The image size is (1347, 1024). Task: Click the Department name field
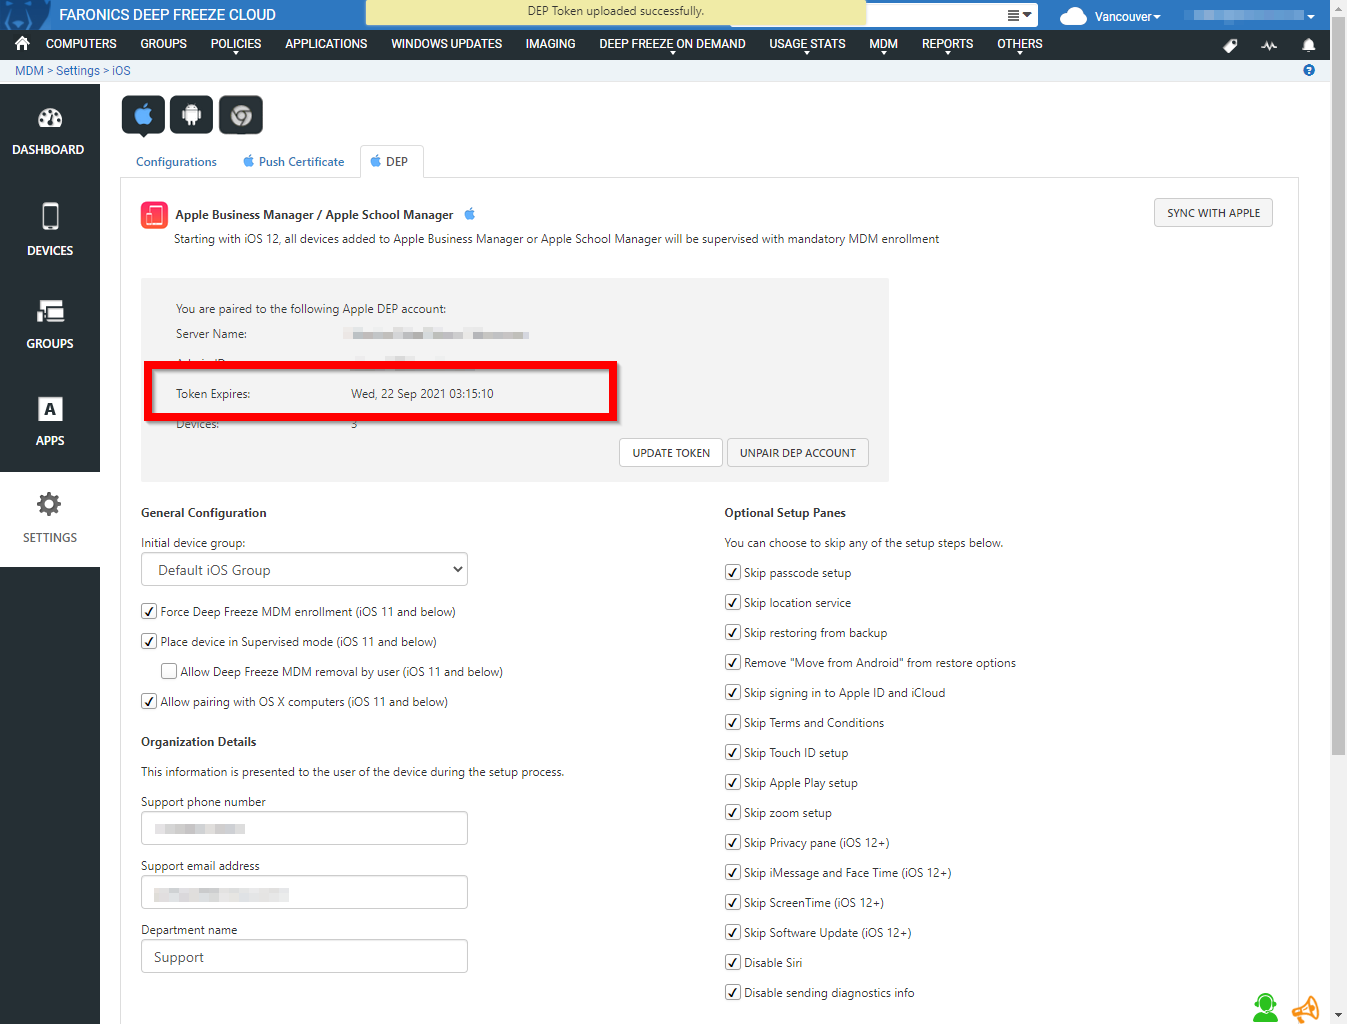click(304, 956)
